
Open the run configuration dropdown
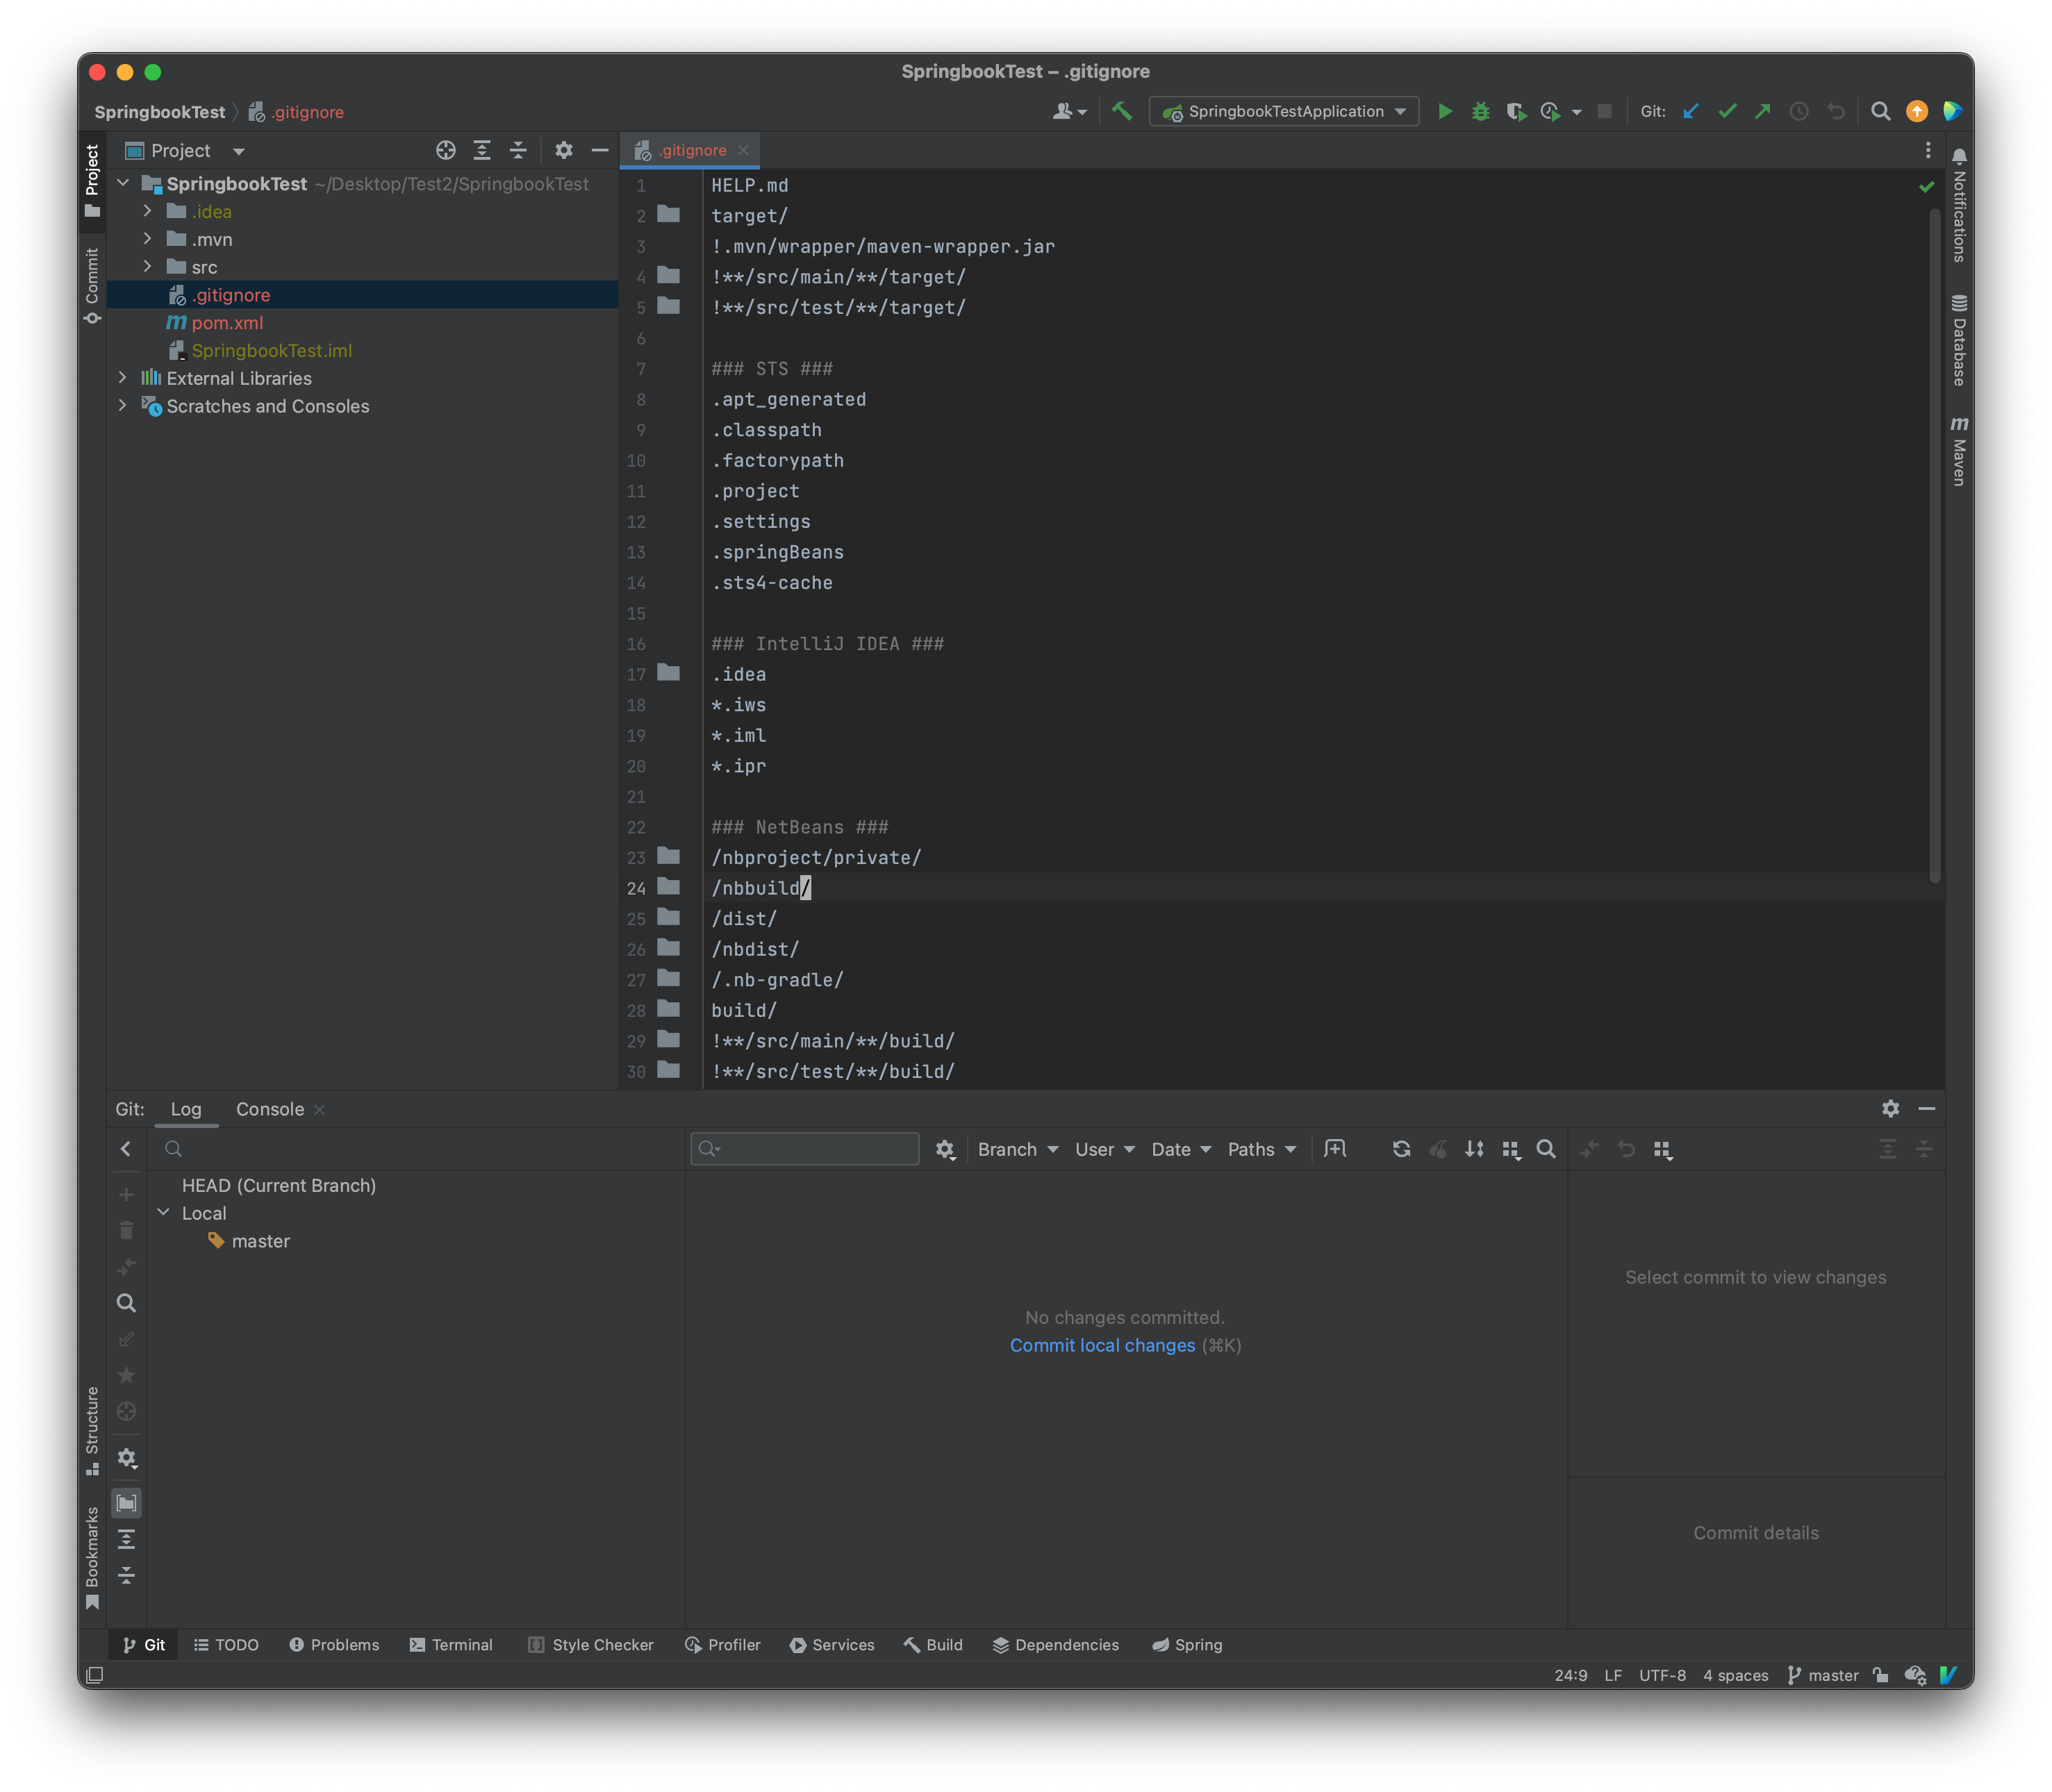(x=1285, y=111)
